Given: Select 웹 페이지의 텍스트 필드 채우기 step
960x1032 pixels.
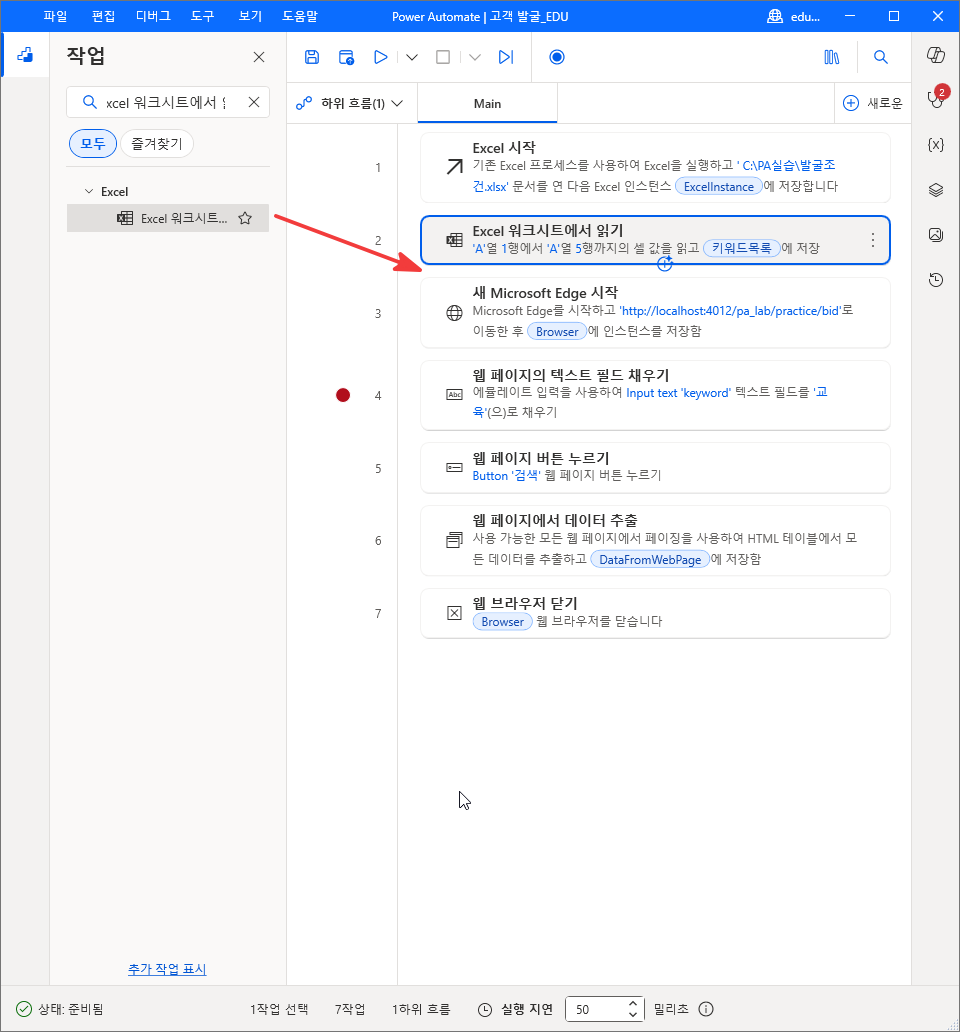Looking at the screenshot, I should coord(655,395).
